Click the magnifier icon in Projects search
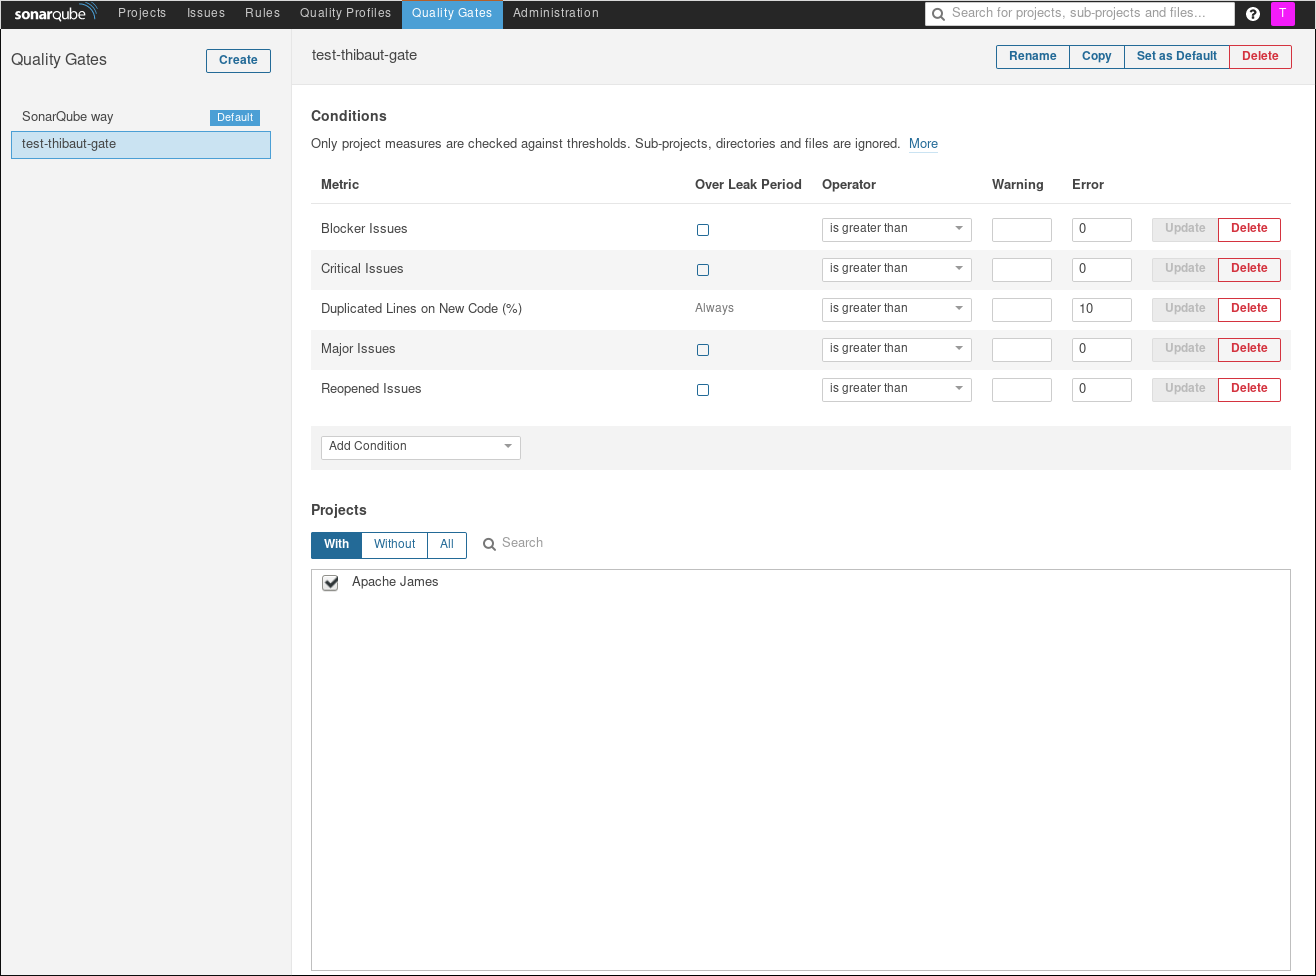Viewport: 1316px width, 976px height. tap(489, 544)
